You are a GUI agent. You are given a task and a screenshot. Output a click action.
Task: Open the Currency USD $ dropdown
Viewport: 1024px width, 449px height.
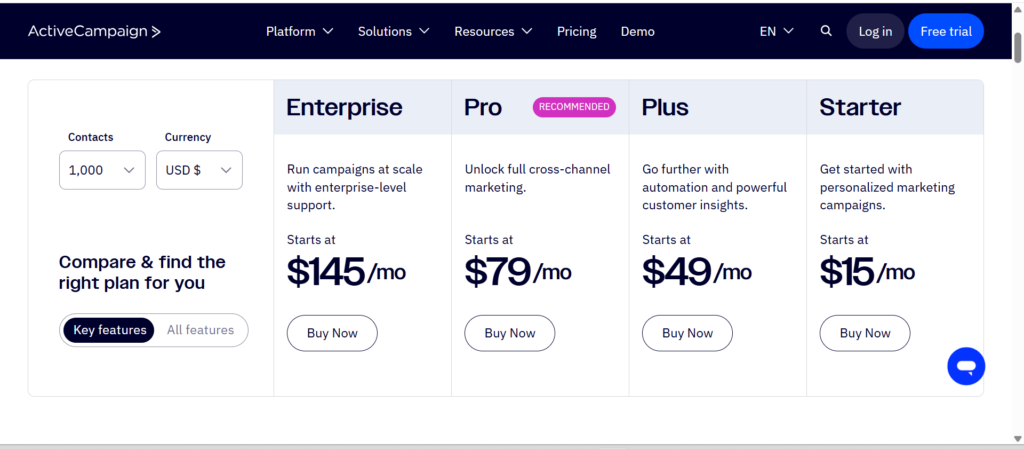click(199, 170)
